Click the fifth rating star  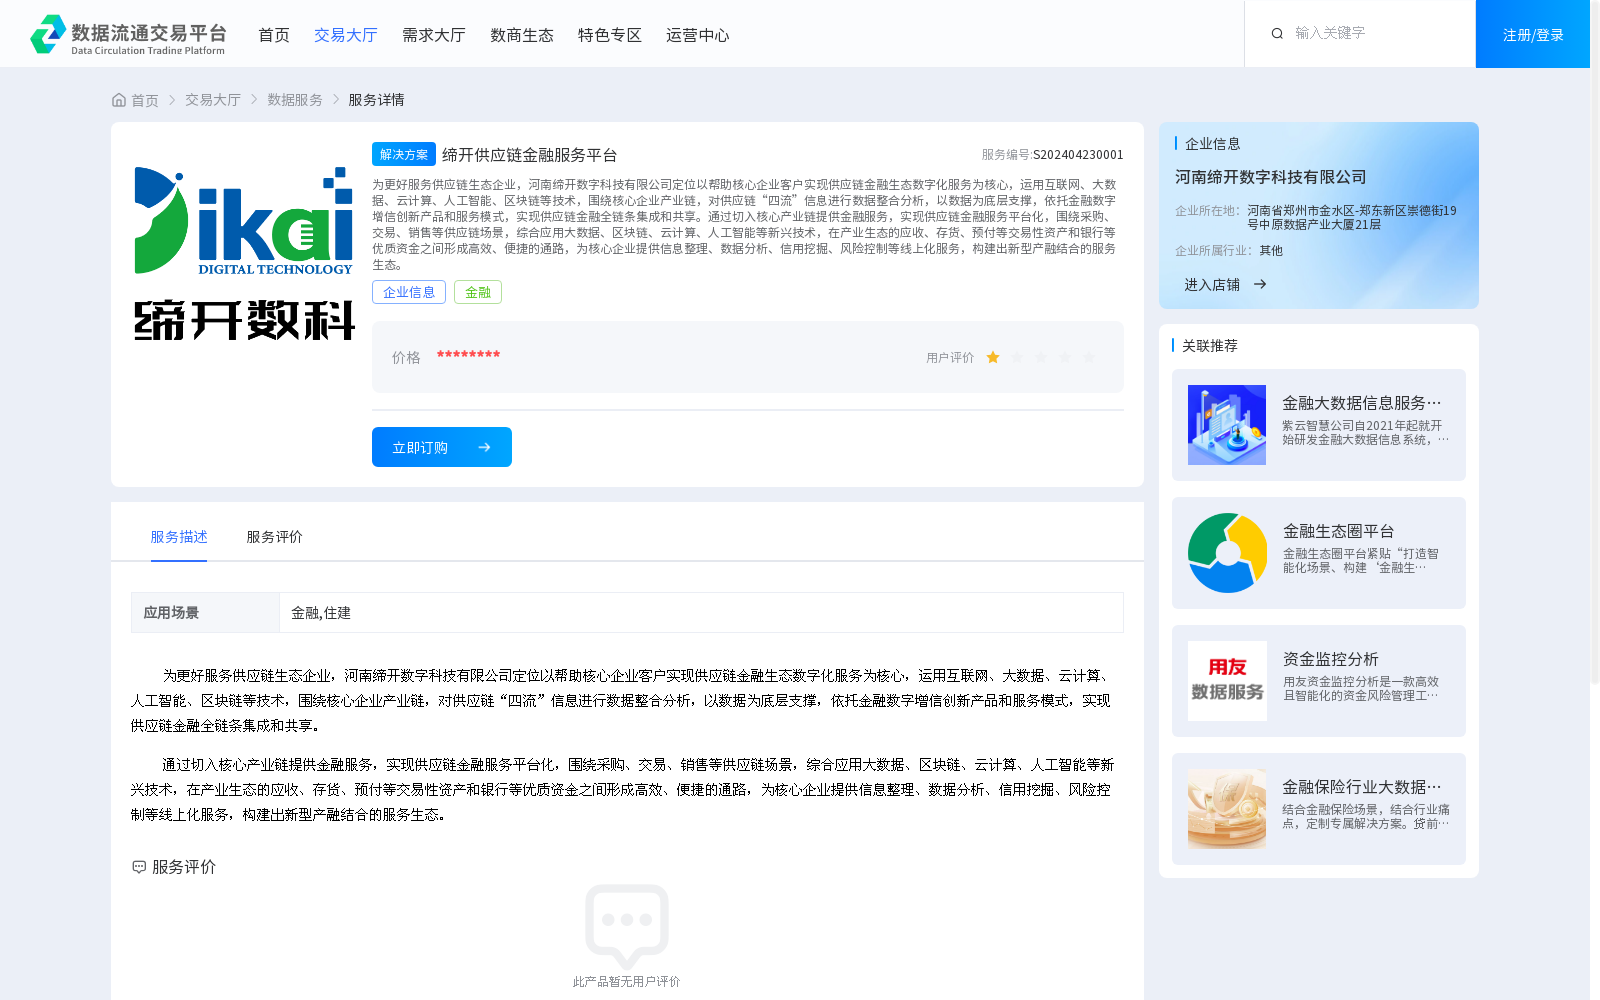click(1089, 357)
